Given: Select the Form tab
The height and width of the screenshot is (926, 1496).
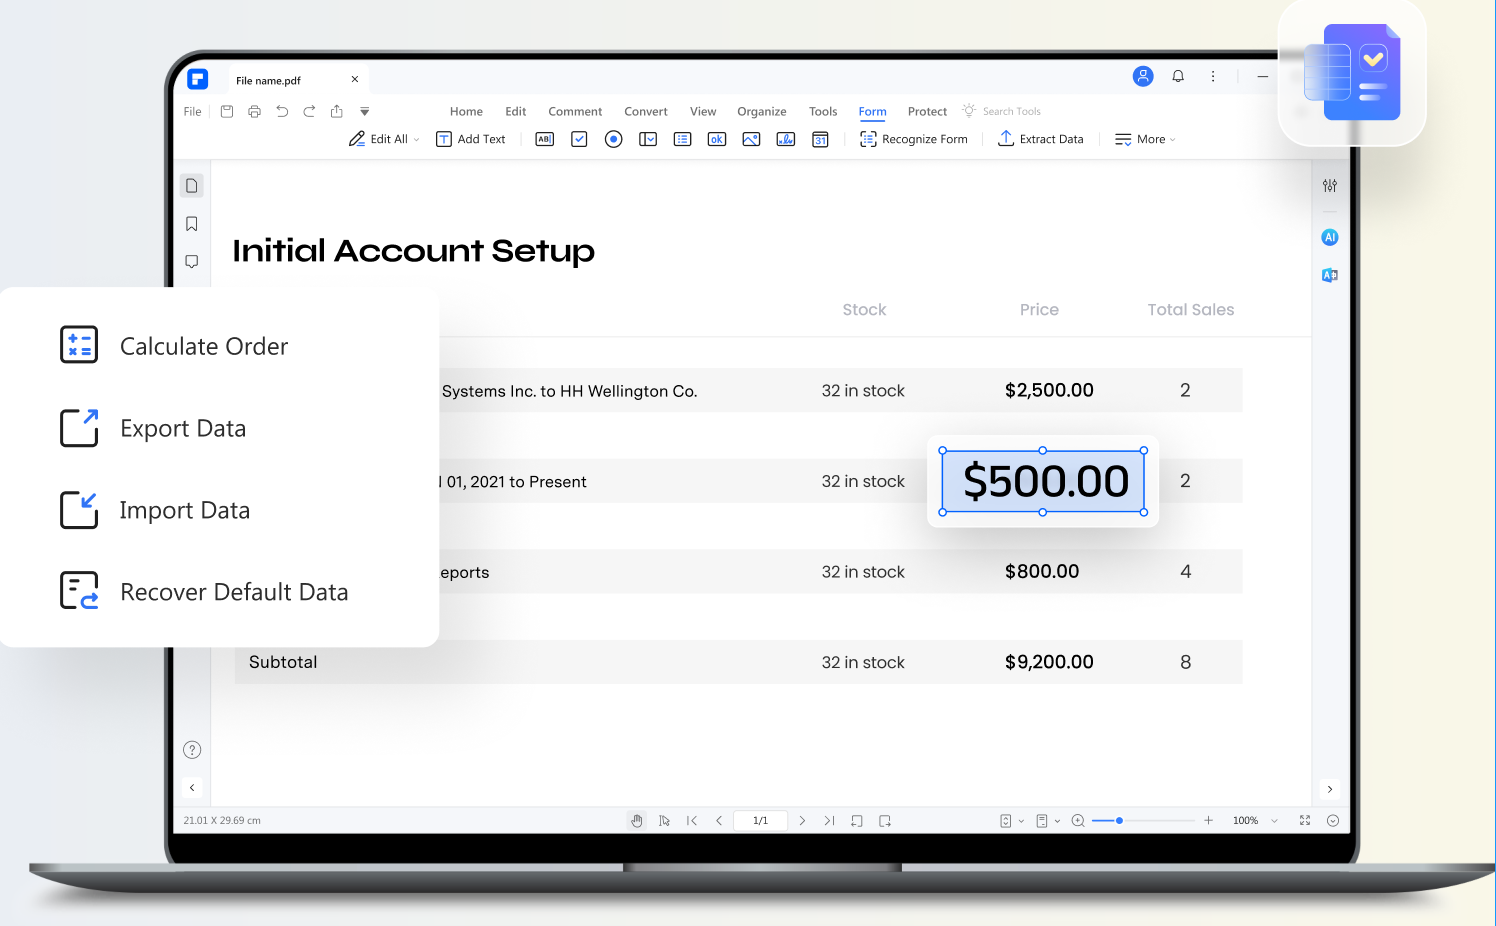Looking at the screenshot, I should 872,112.
